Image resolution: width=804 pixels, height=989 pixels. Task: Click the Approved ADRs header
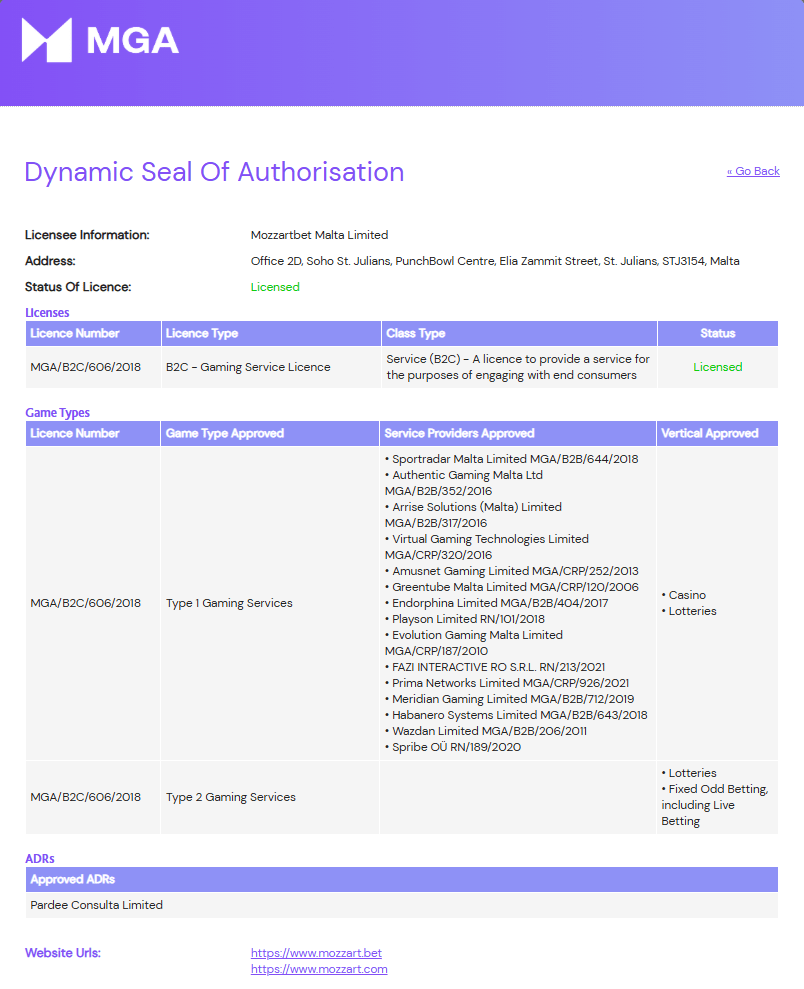[x=402, y=879]
